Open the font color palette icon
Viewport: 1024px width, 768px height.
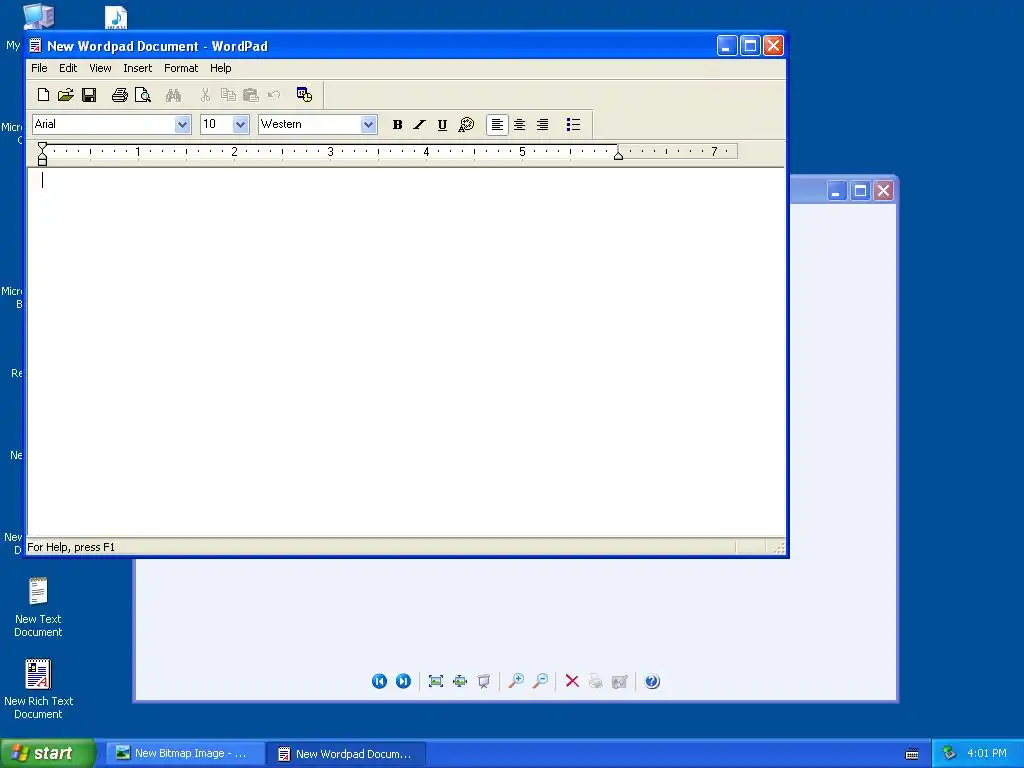tap(466, 124)
